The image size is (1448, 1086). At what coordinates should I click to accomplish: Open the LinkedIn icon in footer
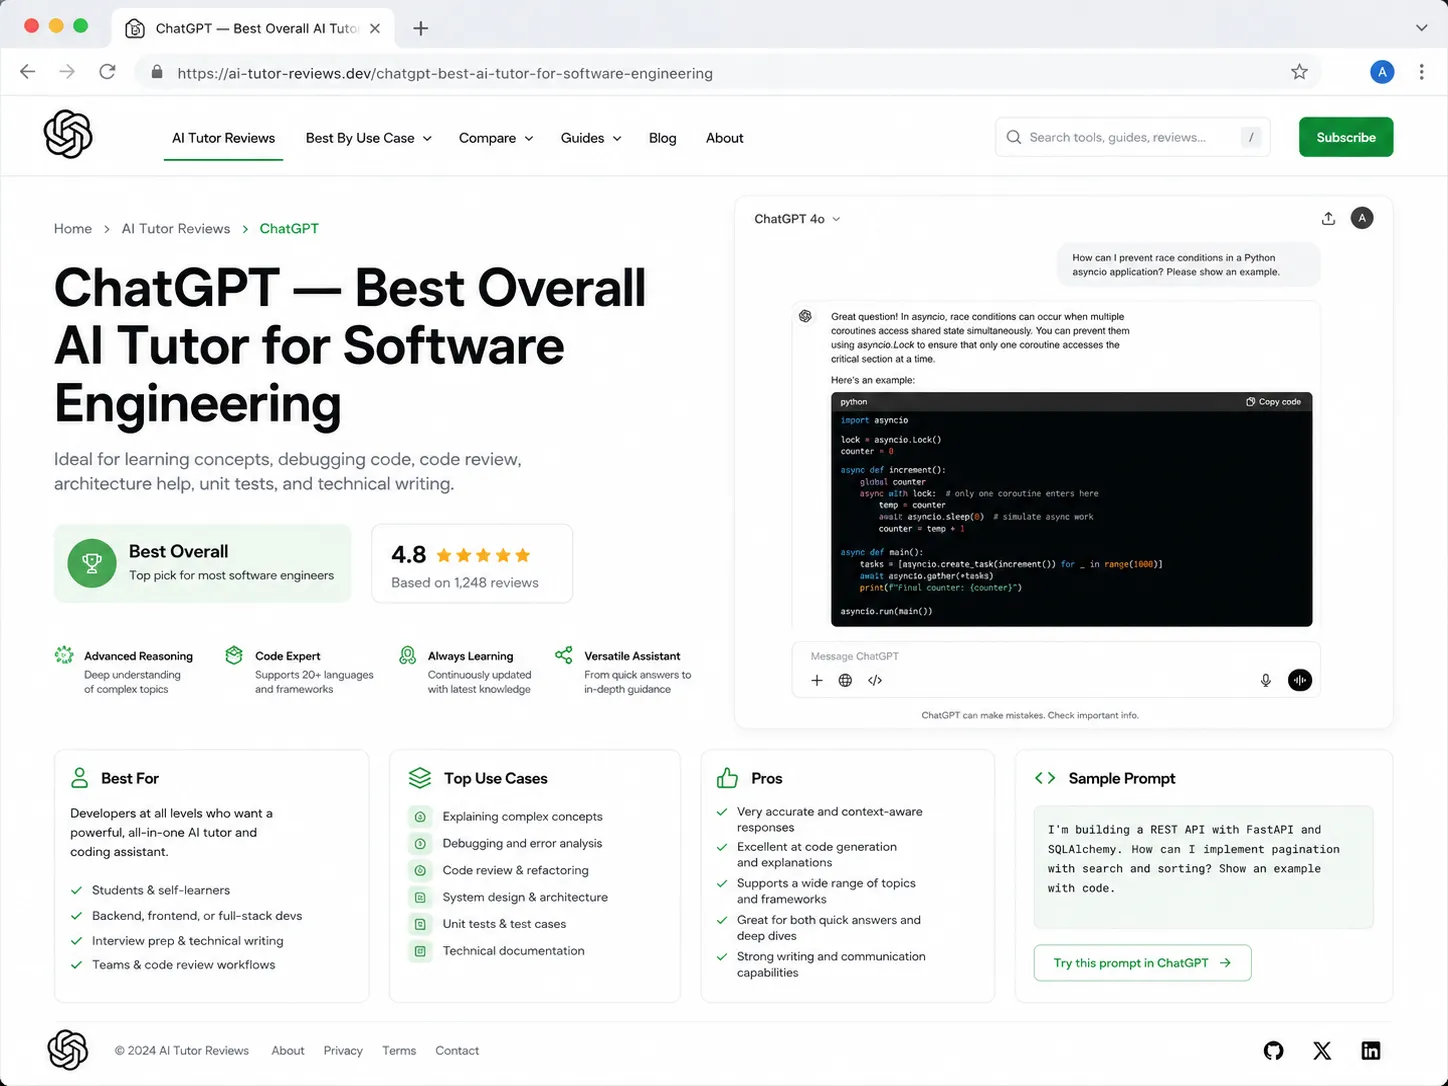(1371, 1050)
